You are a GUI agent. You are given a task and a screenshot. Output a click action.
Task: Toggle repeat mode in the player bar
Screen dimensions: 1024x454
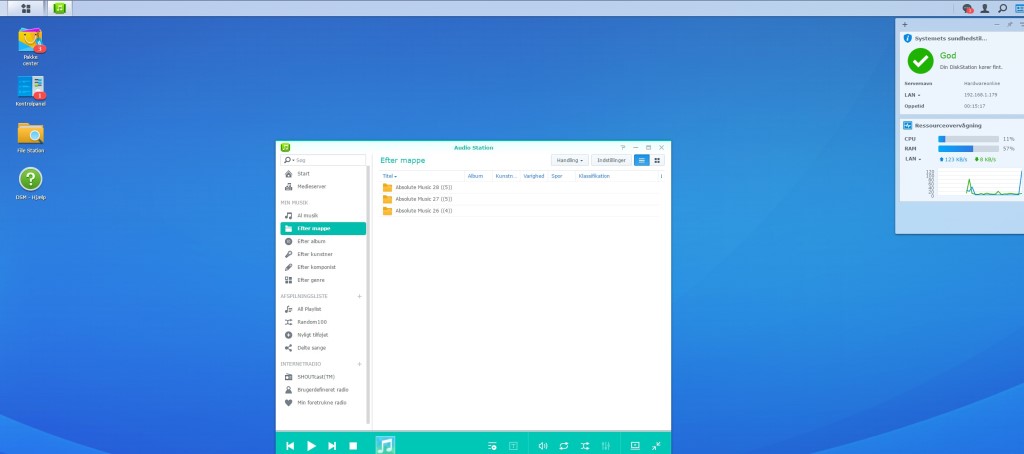[564, 446]
